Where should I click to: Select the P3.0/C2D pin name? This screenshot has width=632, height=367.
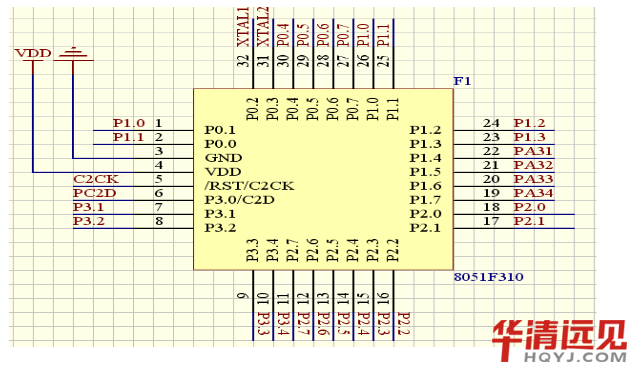[x=239, y=200]
